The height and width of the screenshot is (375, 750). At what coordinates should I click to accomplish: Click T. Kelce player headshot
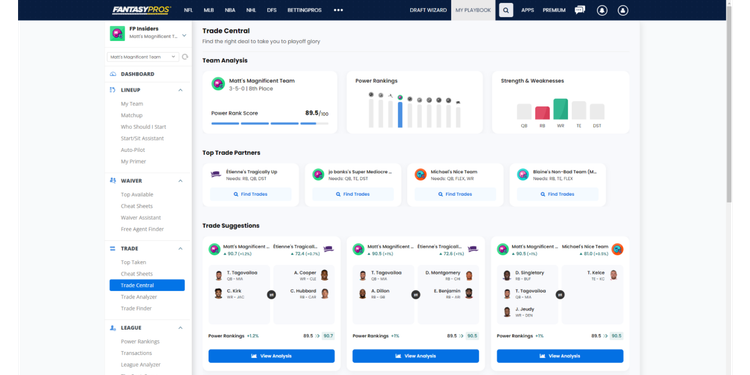click(613, 275)
